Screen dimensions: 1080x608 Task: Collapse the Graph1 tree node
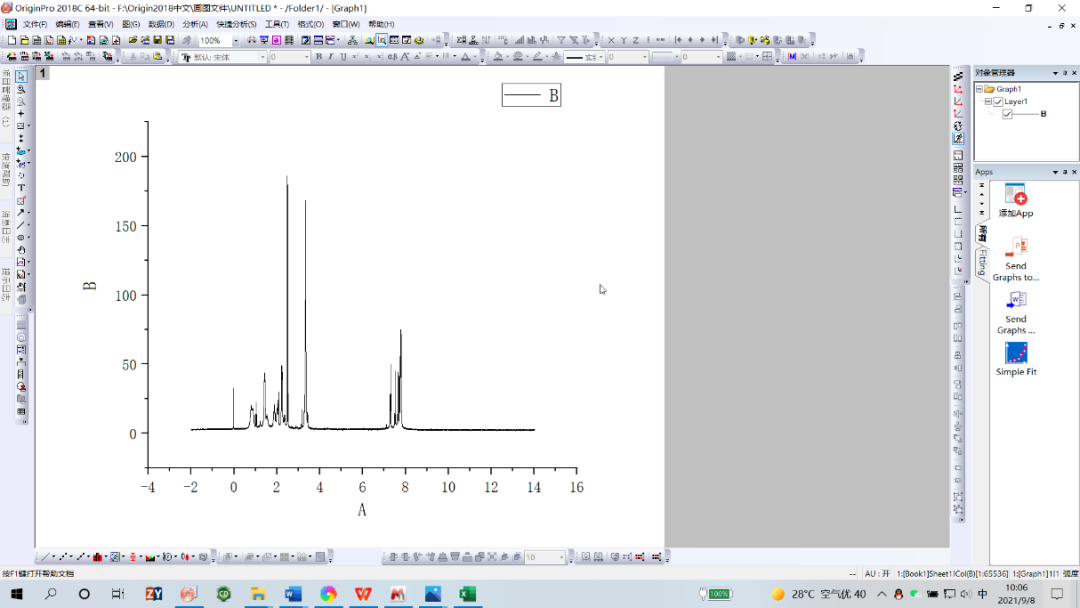point(979,90)
